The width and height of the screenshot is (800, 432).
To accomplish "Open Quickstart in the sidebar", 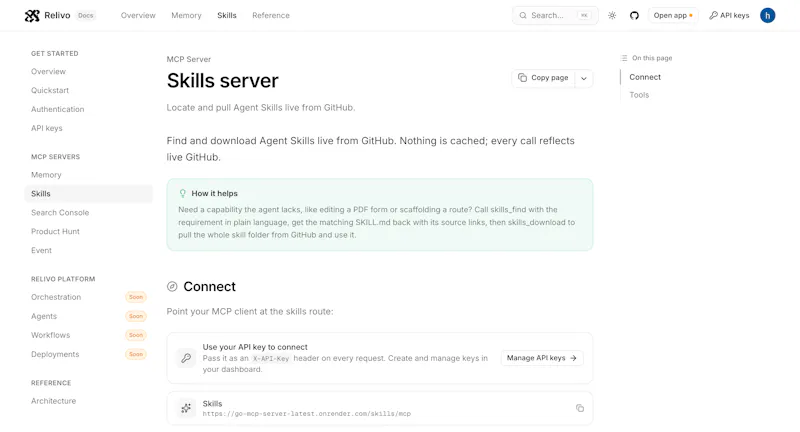I will coord(50,90).
